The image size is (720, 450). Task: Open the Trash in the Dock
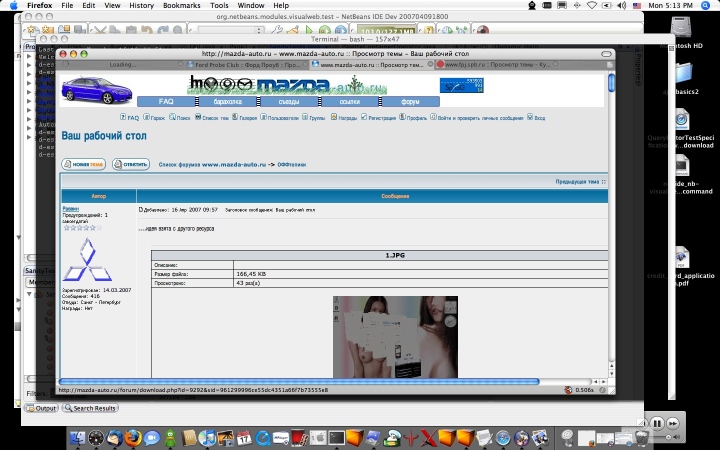641,439
